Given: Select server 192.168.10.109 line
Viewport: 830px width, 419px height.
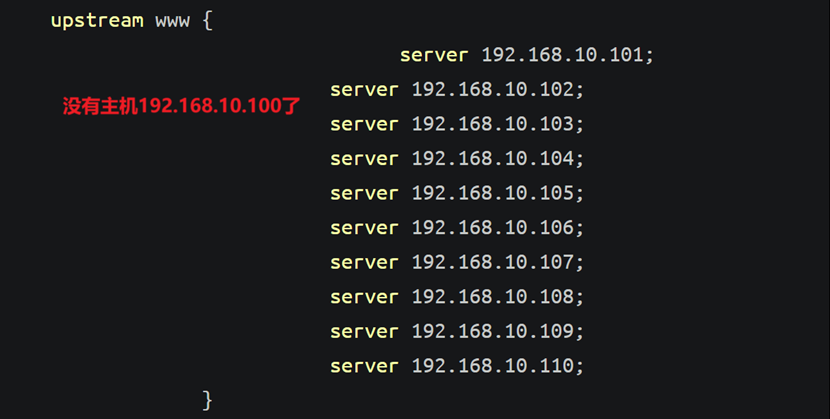Looking at the screenshot, I should point(457,331).
